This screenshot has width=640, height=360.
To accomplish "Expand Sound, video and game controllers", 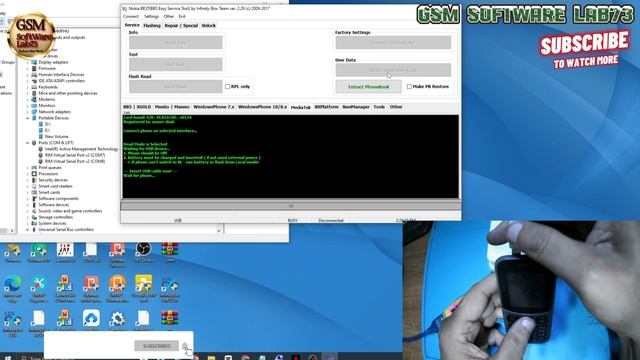I will pos(28,211).
